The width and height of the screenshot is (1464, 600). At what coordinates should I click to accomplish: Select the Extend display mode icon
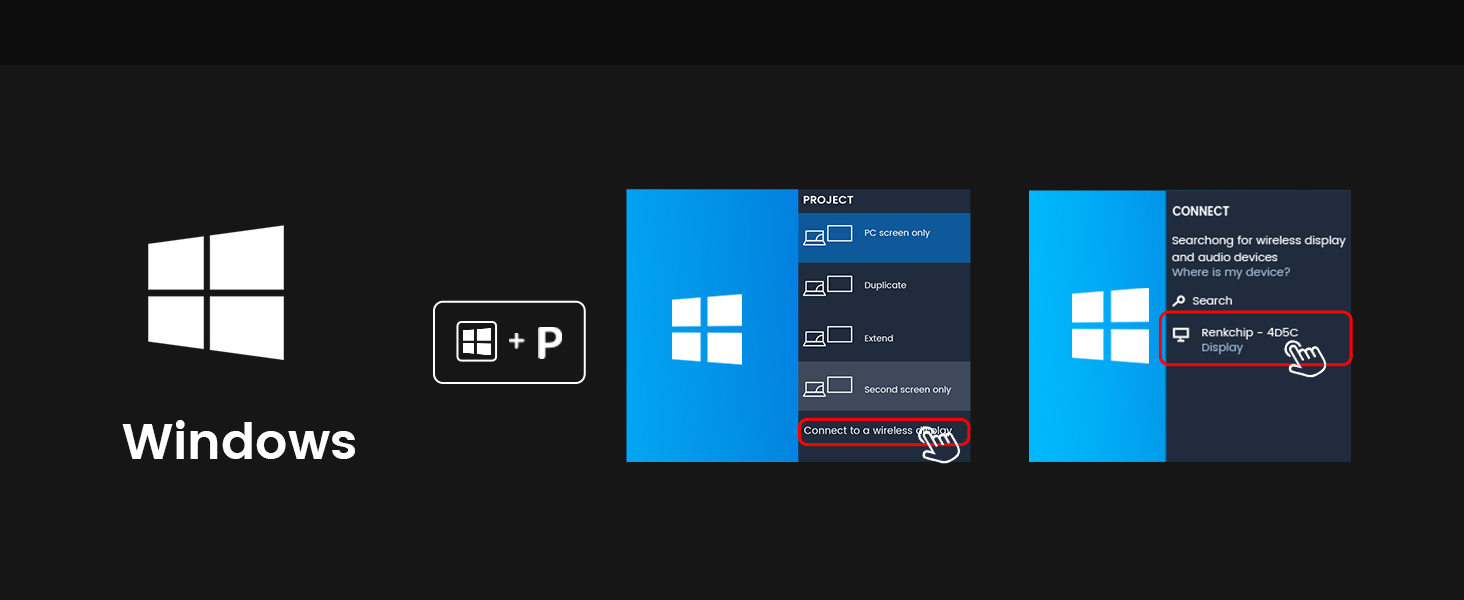tap(827, 336)
